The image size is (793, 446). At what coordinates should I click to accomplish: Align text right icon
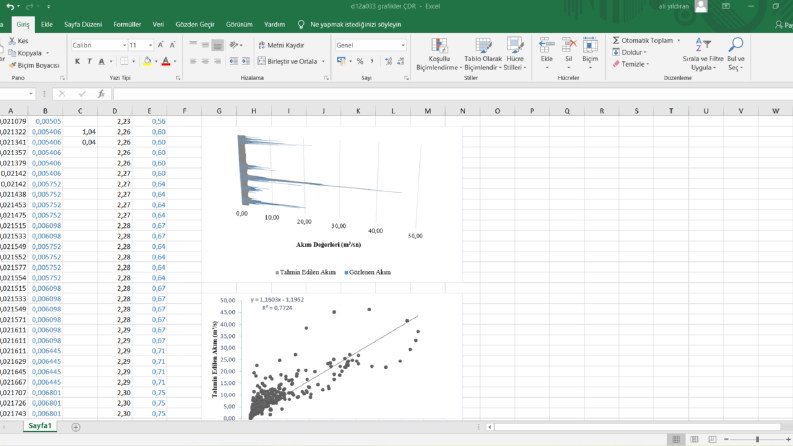[x=217, y=61]
